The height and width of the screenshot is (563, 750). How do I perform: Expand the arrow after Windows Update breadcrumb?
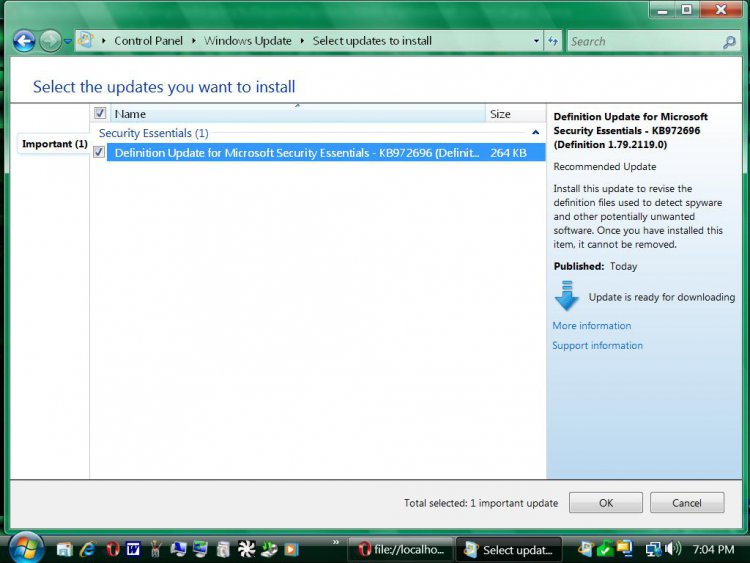[x=302, y=41]
